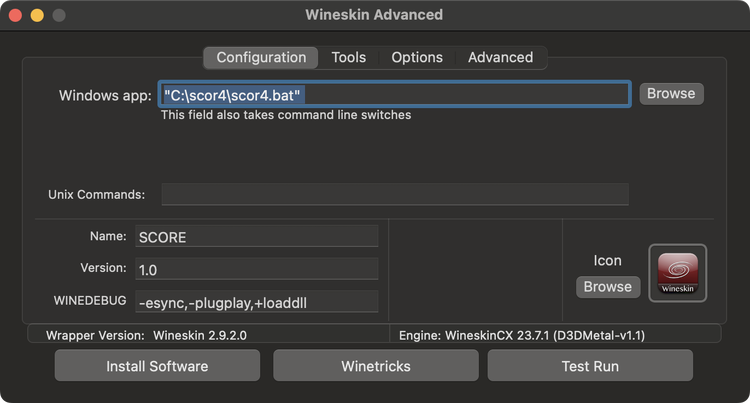The width and height of the screenshot is (750, 403).
Task: Select the Advanced tab
Action: click(500, 58)
